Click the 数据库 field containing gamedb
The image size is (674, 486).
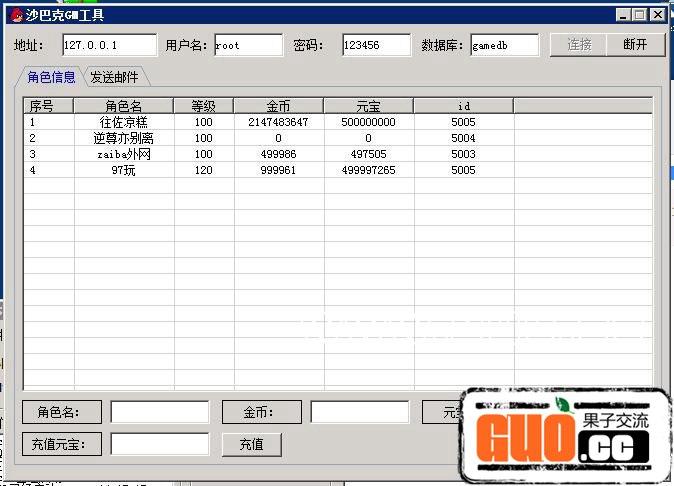click(x=504, y=45)
